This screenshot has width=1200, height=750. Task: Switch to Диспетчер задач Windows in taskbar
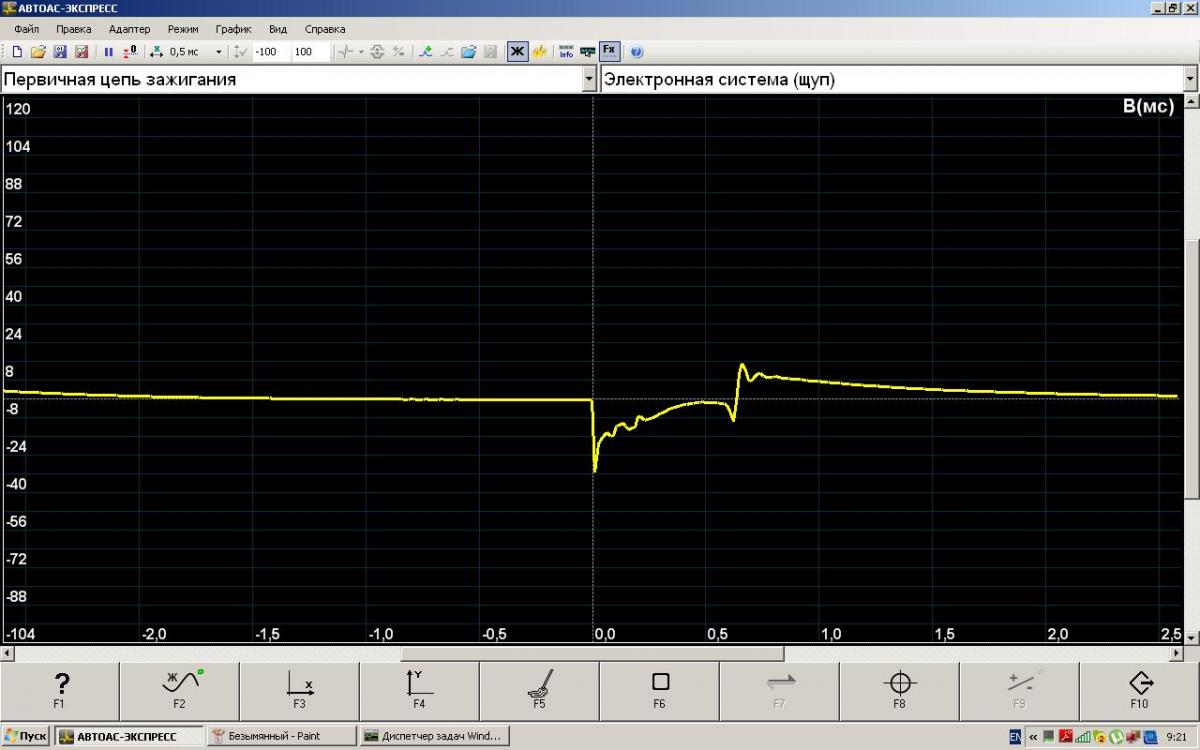(434, 736)
